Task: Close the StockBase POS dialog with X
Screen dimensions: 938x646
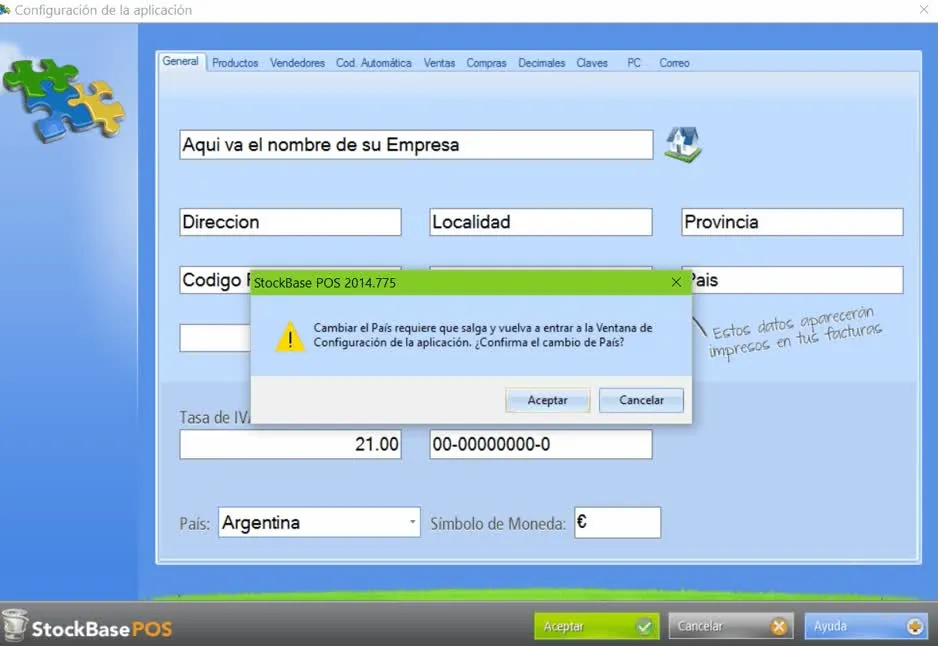Action: pos(676,282)
